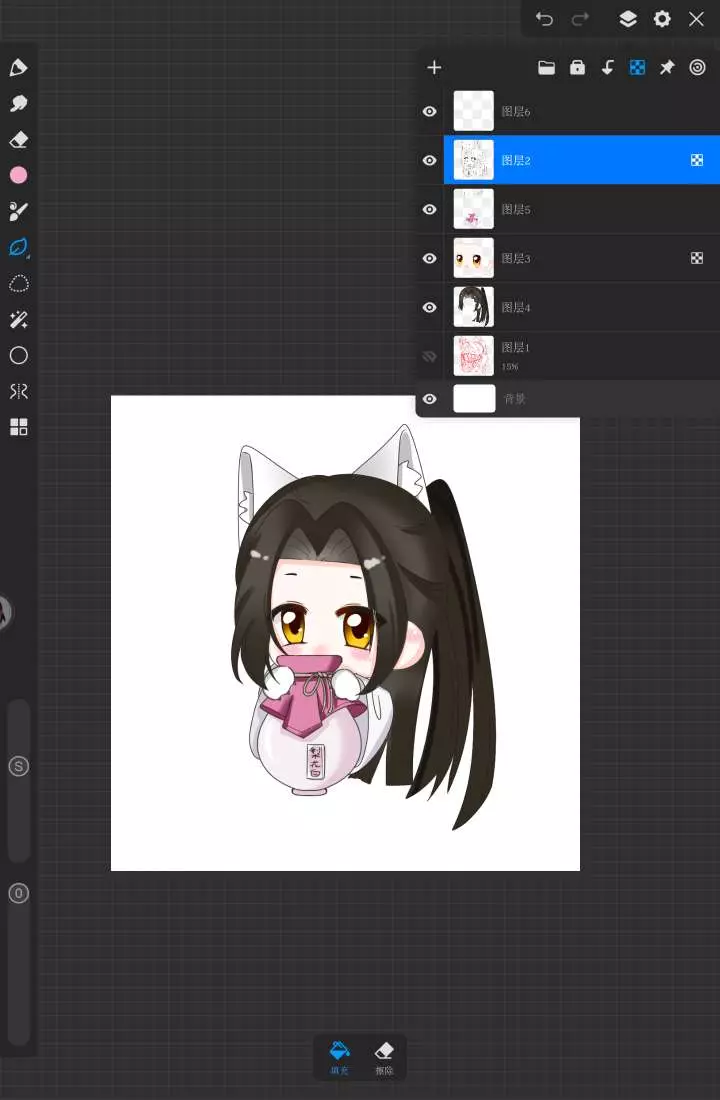This screenshot has width=720, height=1100.
Task: Select the 图层4 hair thumbnail
Action: (x=474, y=307)
